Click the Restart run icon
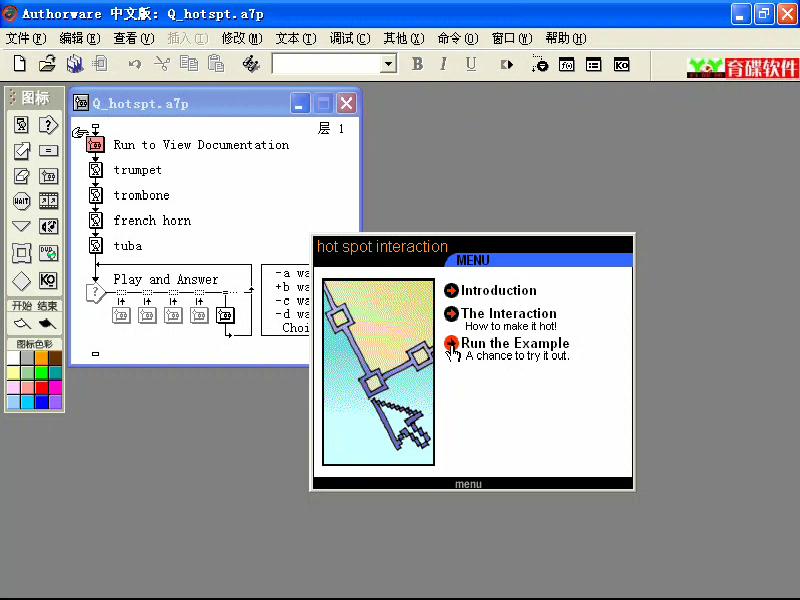Screen dimensions: 800x600 [507, 65]
